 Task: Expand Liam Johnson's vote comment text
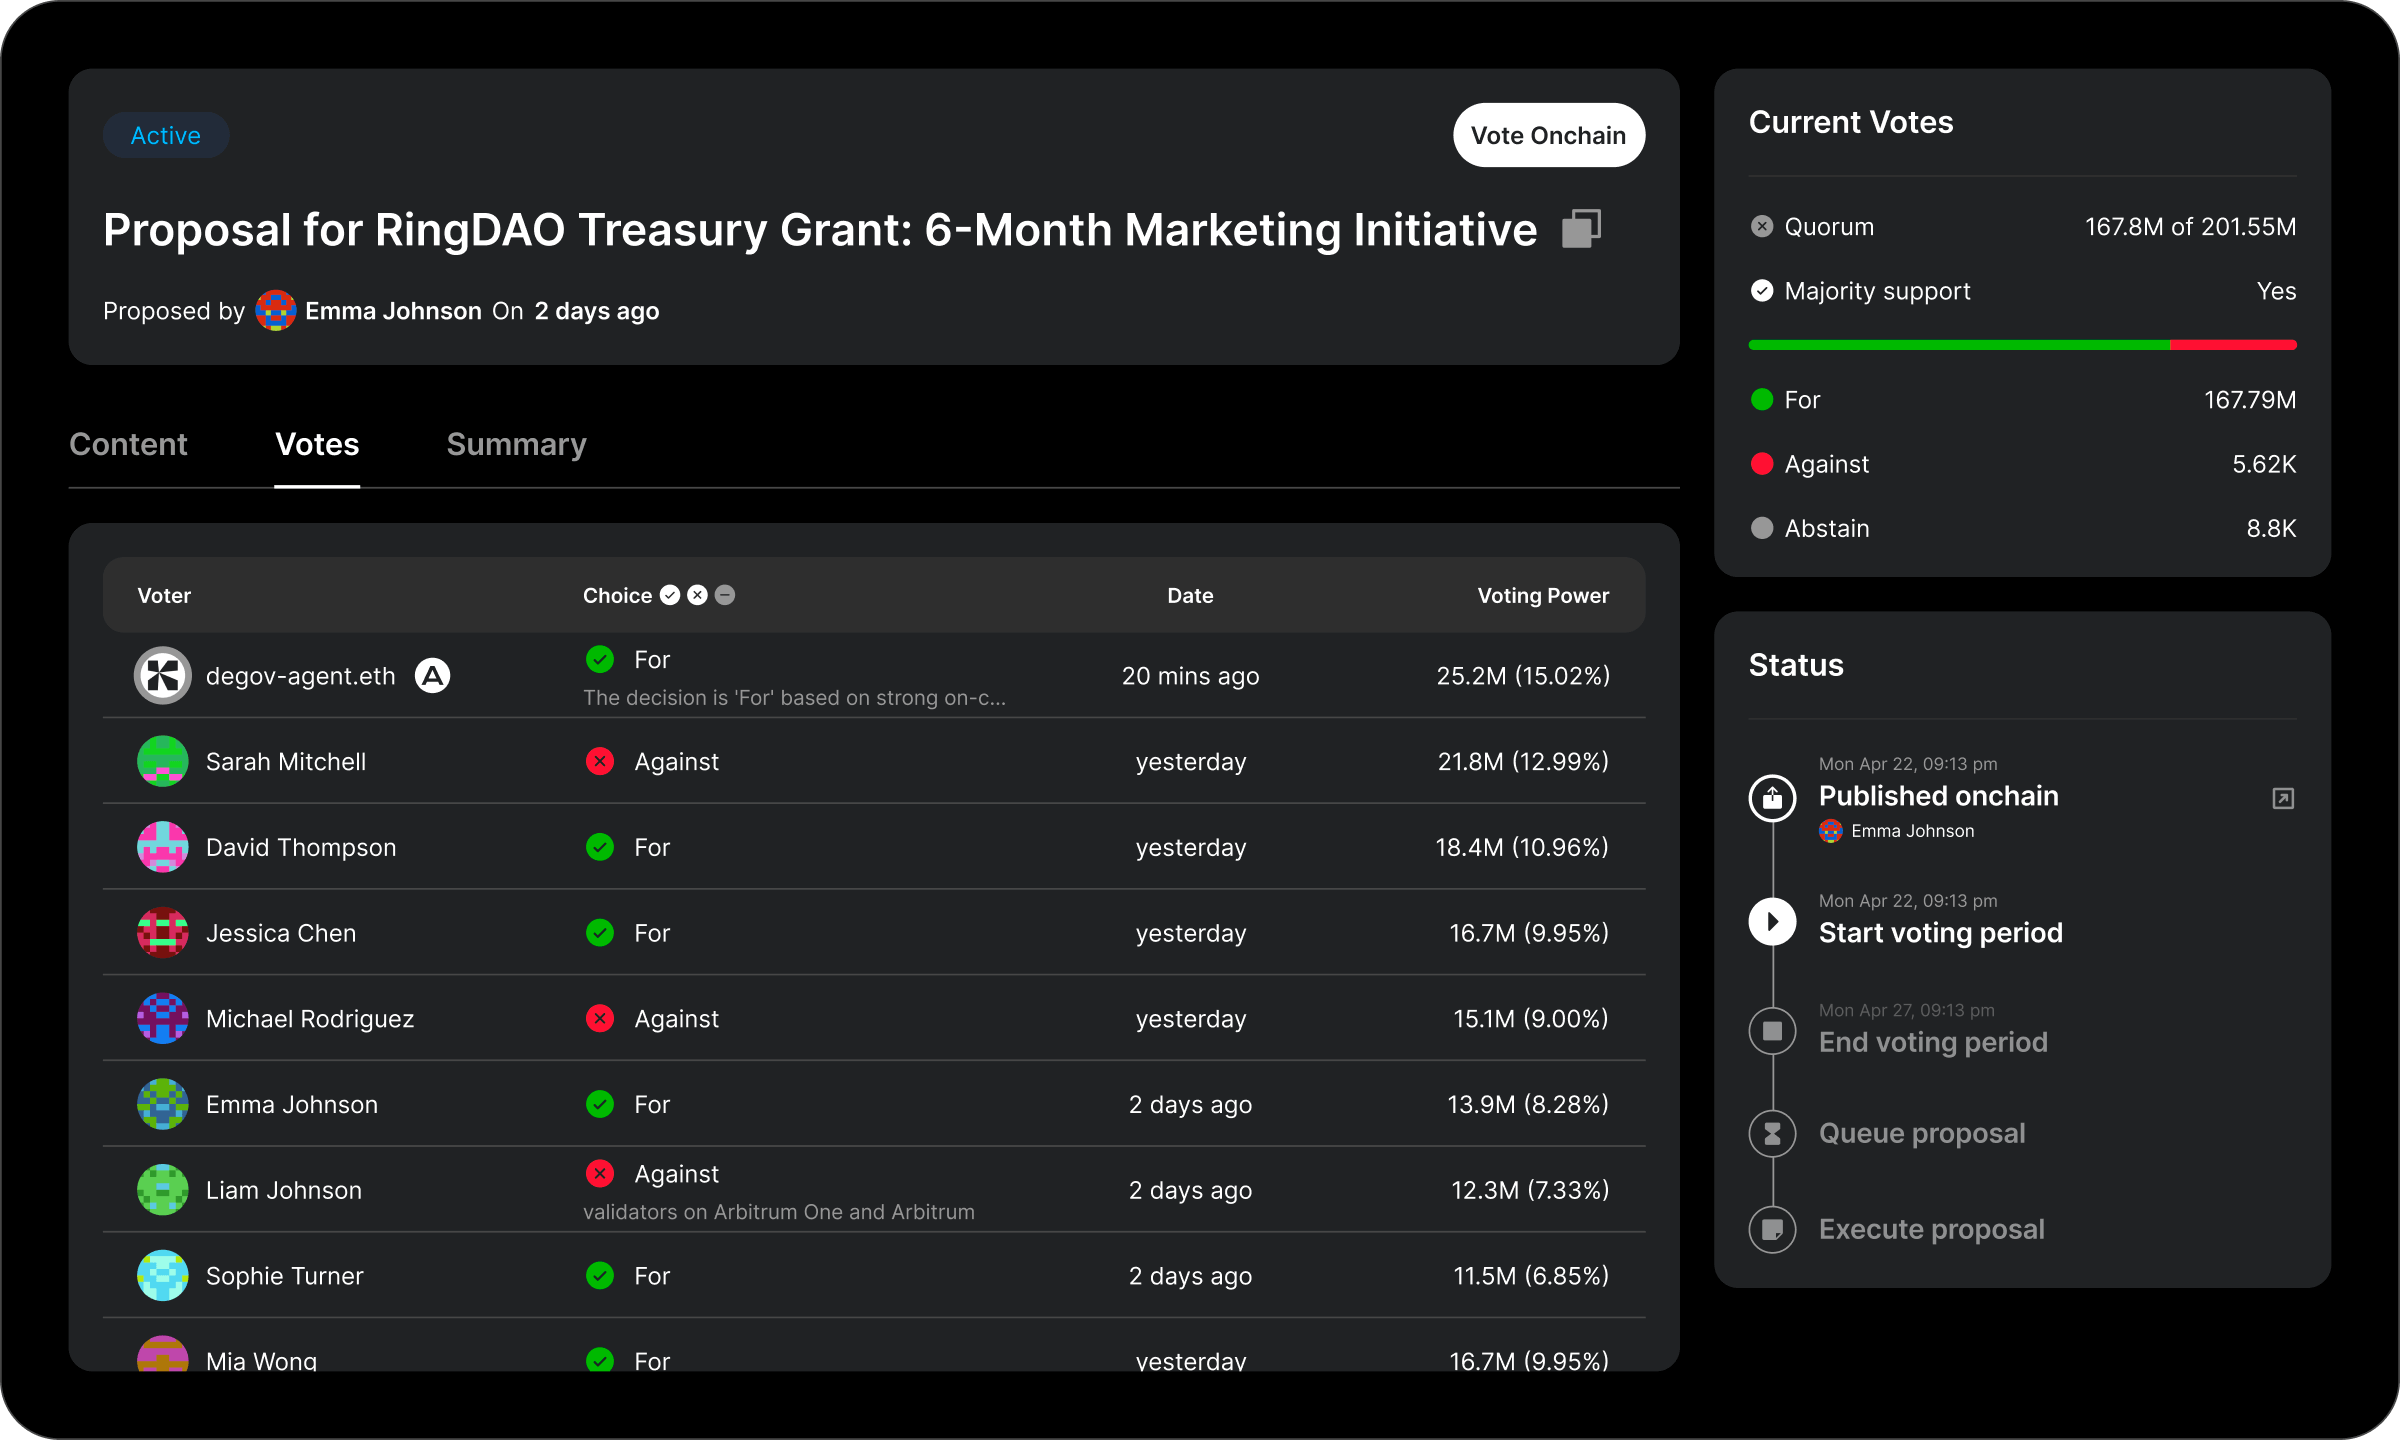(778, 1212)
